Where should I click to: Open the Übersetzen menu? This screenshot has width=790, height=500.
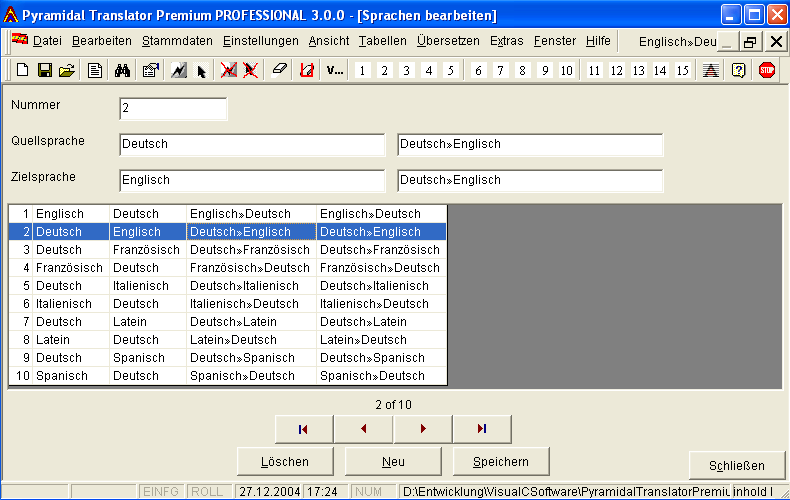point(448,41)
